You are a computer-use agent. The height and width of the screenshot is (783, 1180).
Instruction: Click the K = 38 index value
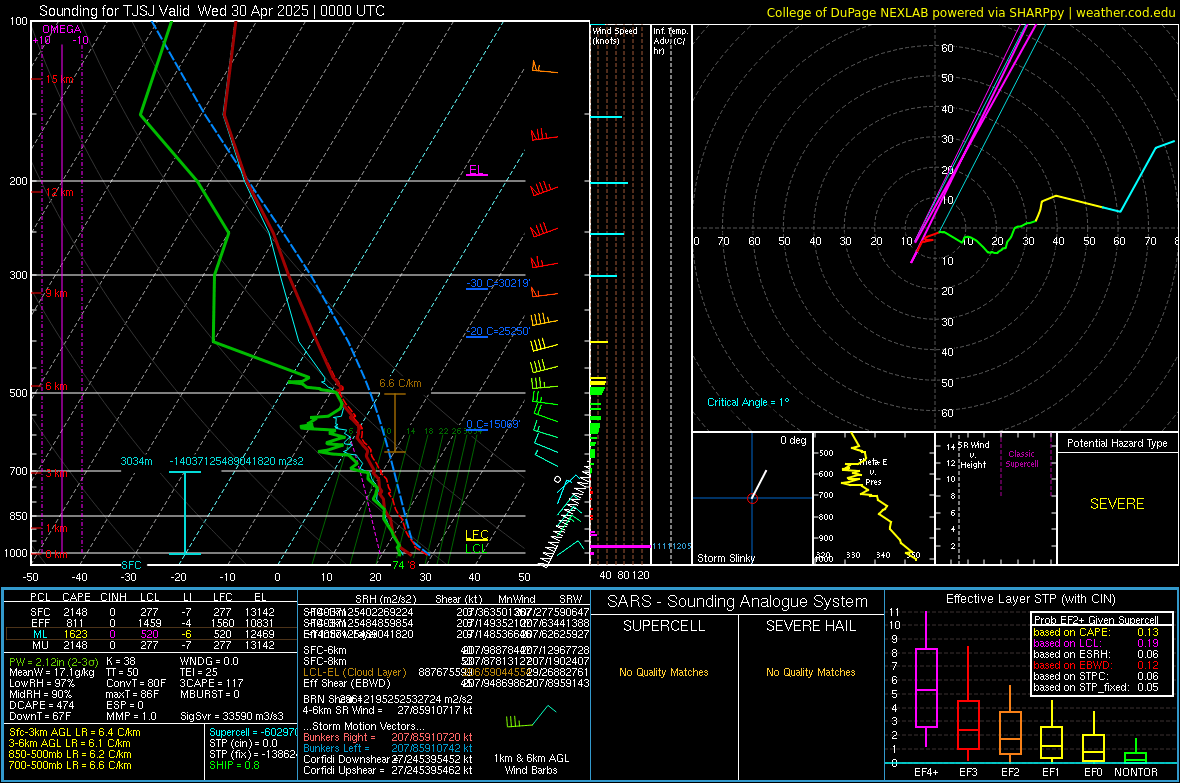pos(120,662)
